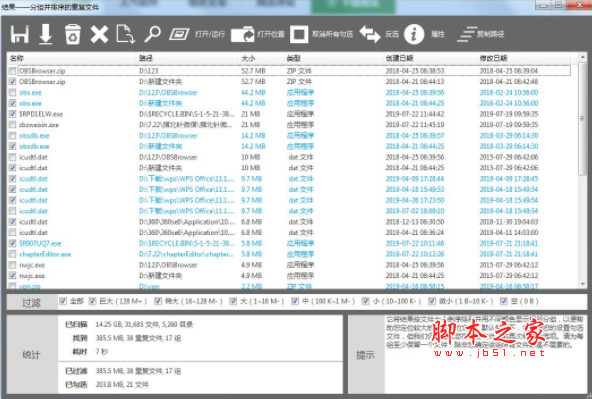Toggle the zbzweixin.exe row checkbox
The width and height of the screenshot is (592, 399).
(x=12, y=125)
